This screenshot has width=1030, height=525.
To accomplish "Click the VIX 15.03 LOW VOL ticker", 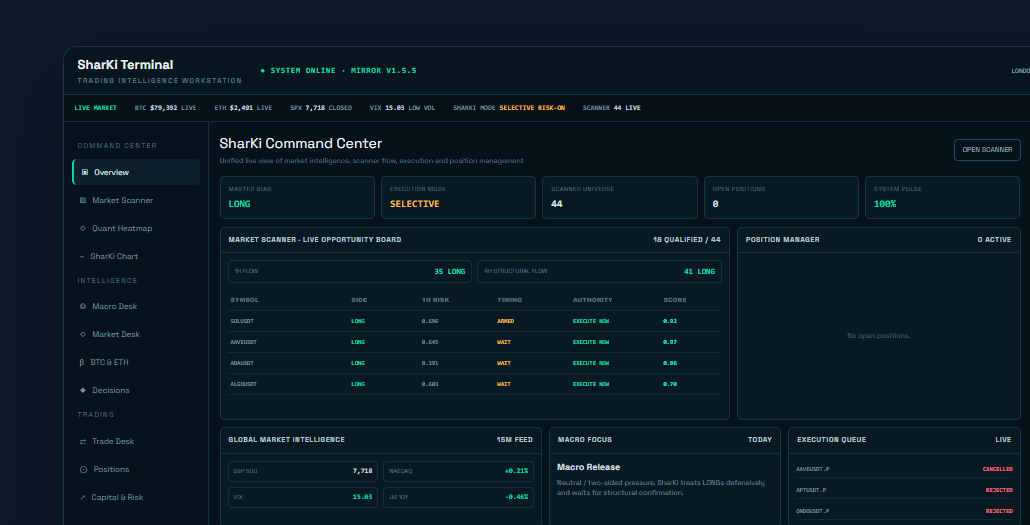I will (x=403, y=108).
